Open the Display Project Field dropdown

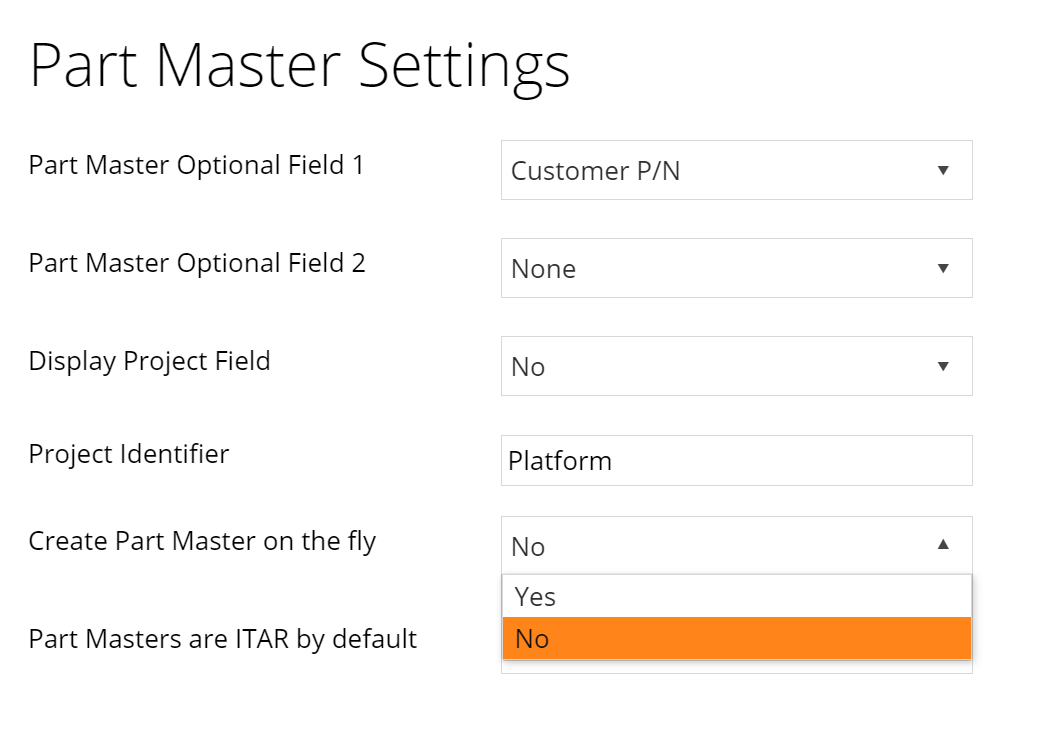[x=736, y=366]
